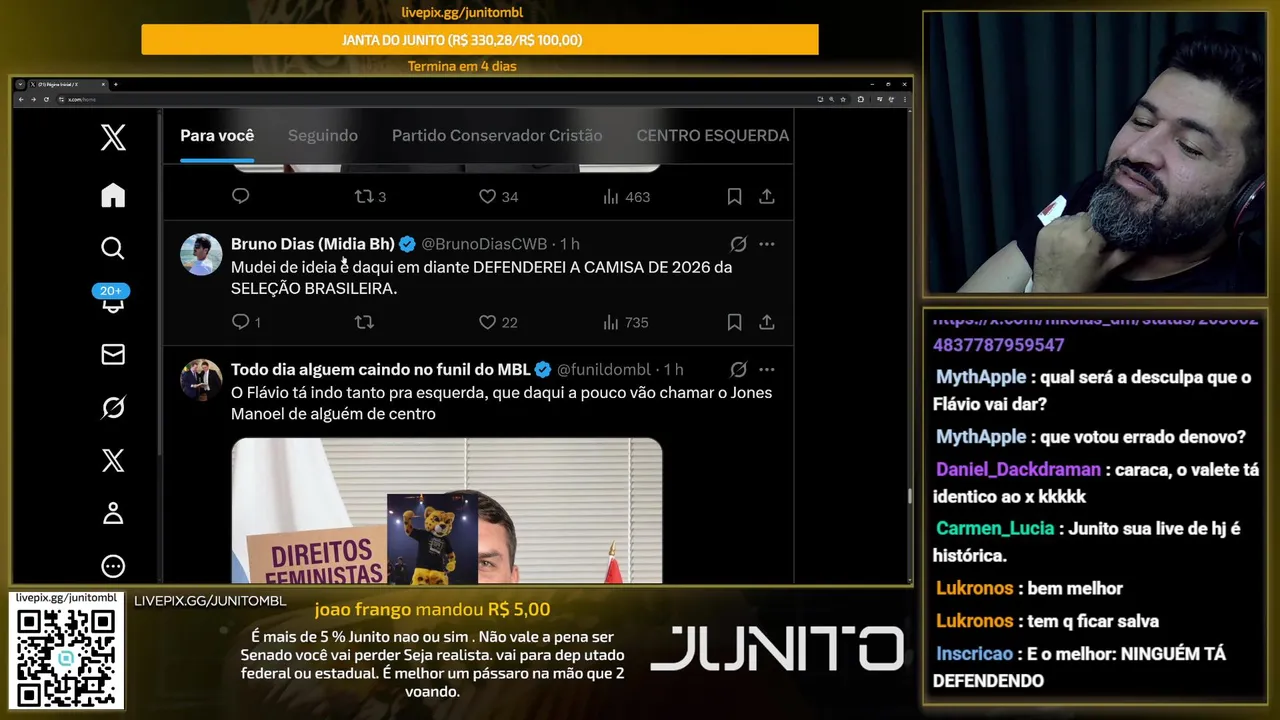Open browser tab list dropdown arrow
The image size is (1280, 720).
click(19, 84)
